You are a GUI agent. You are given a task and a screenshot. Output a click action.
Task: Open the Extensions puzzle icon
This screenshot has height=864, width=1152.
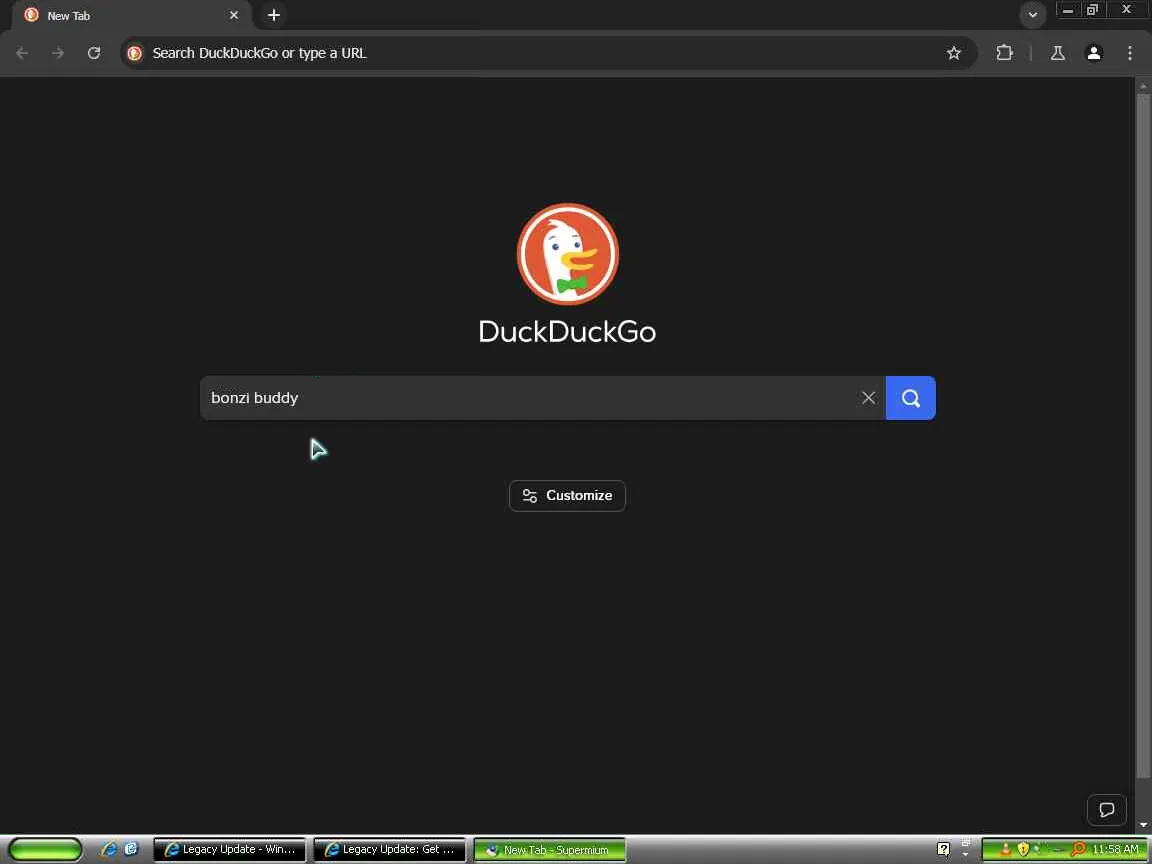1004,53
